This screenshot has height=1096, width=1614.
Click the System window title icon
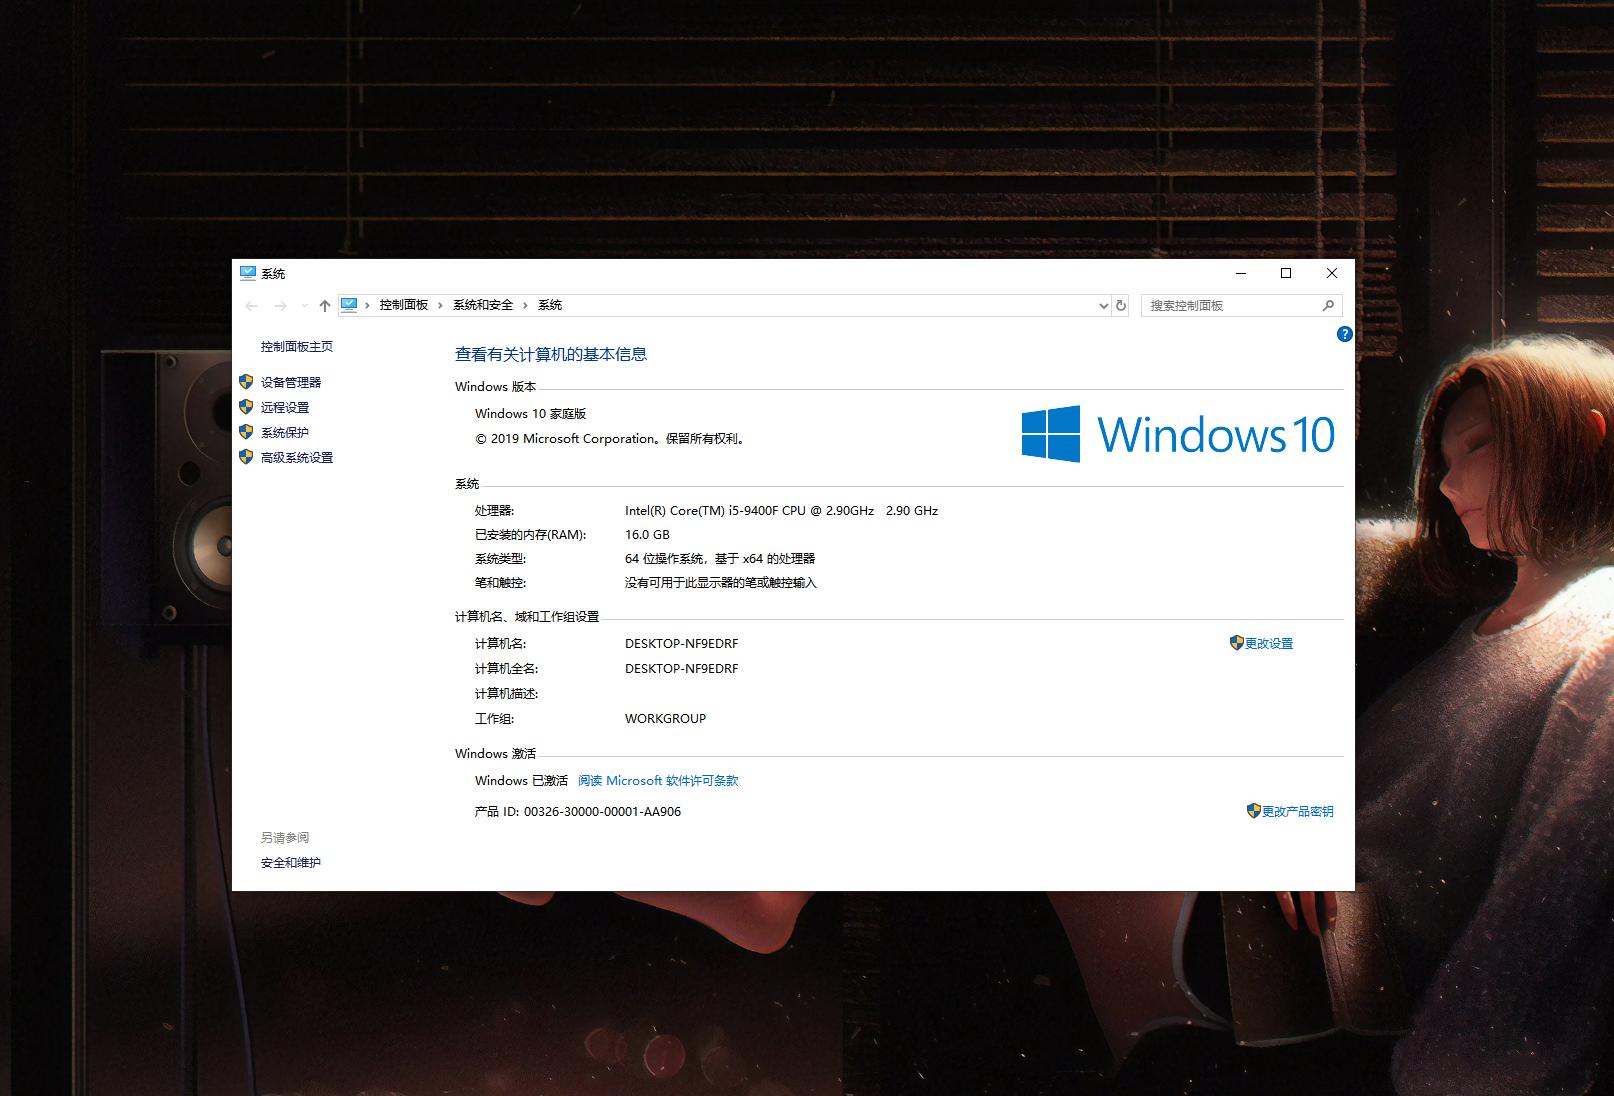tap(248, 273)
